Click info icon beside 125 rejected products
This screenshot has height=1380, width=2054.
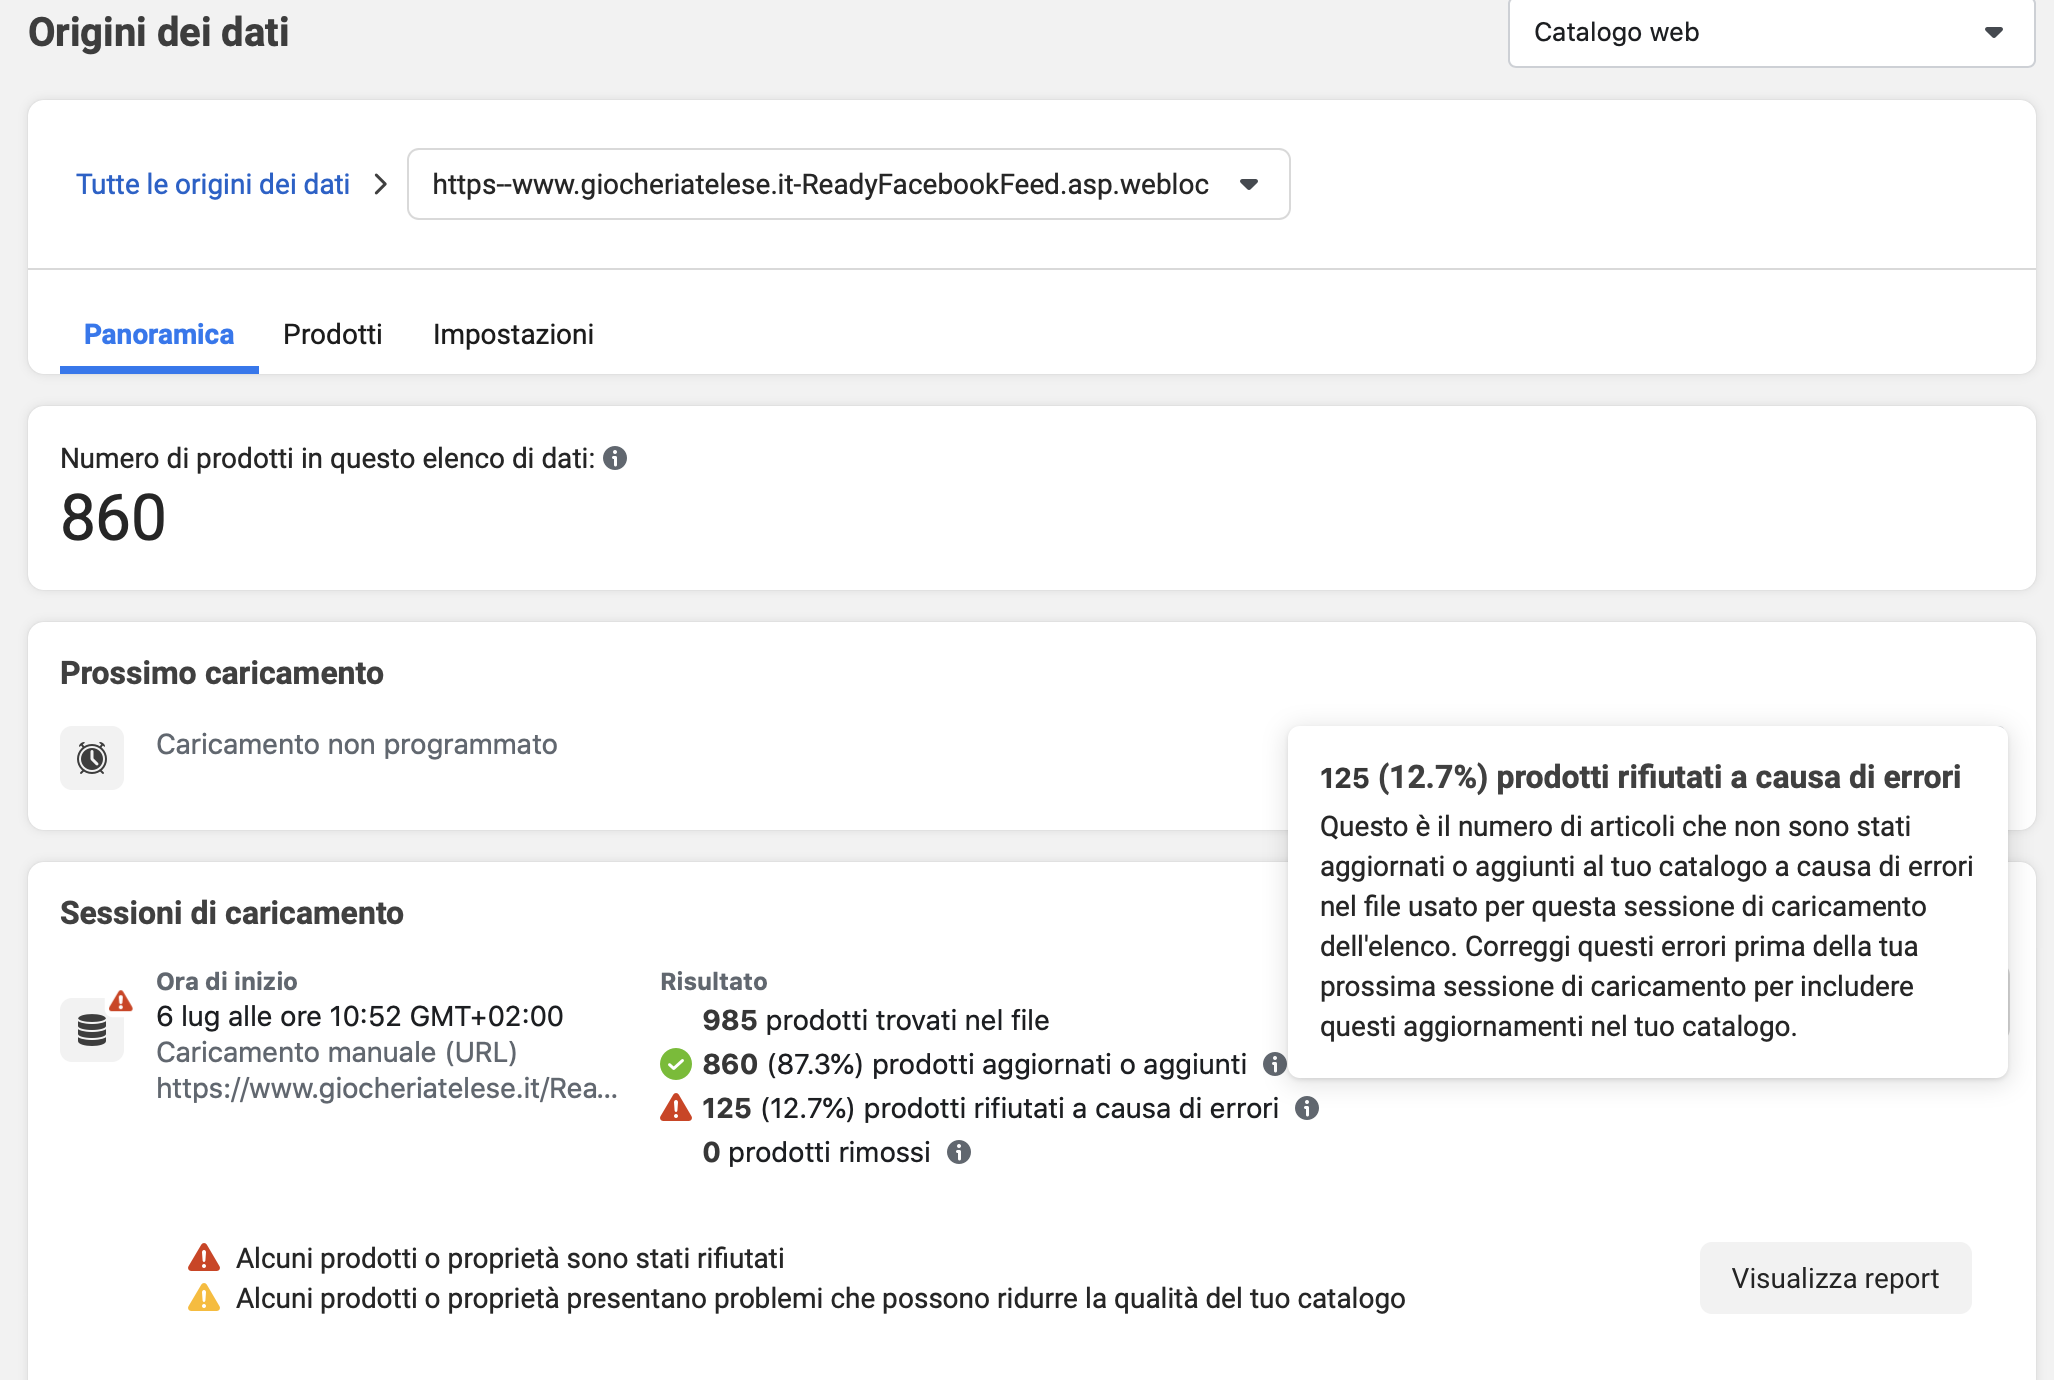pos(1307,1108)
